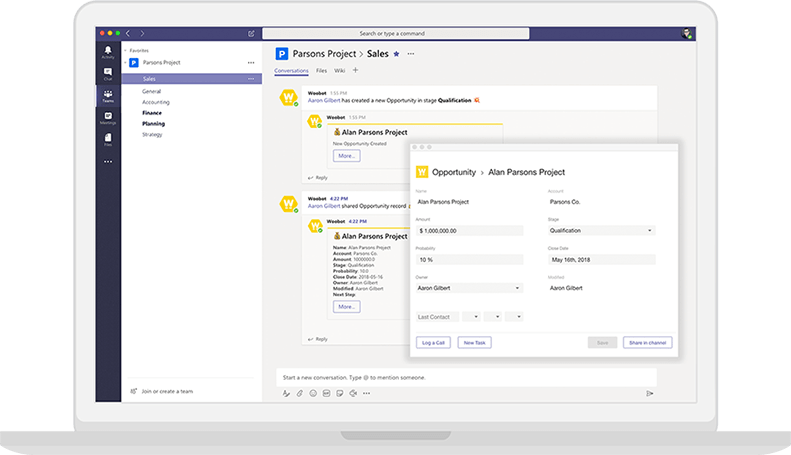This screenshot has height=455, width=791.
Task: Select the Teams sidebar icon
Action: 108,96
